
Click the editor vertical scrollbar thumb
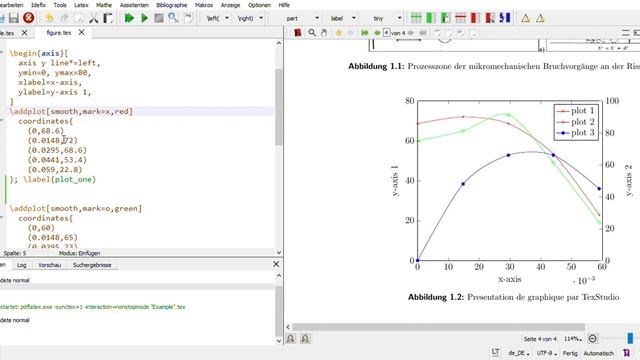279,107
